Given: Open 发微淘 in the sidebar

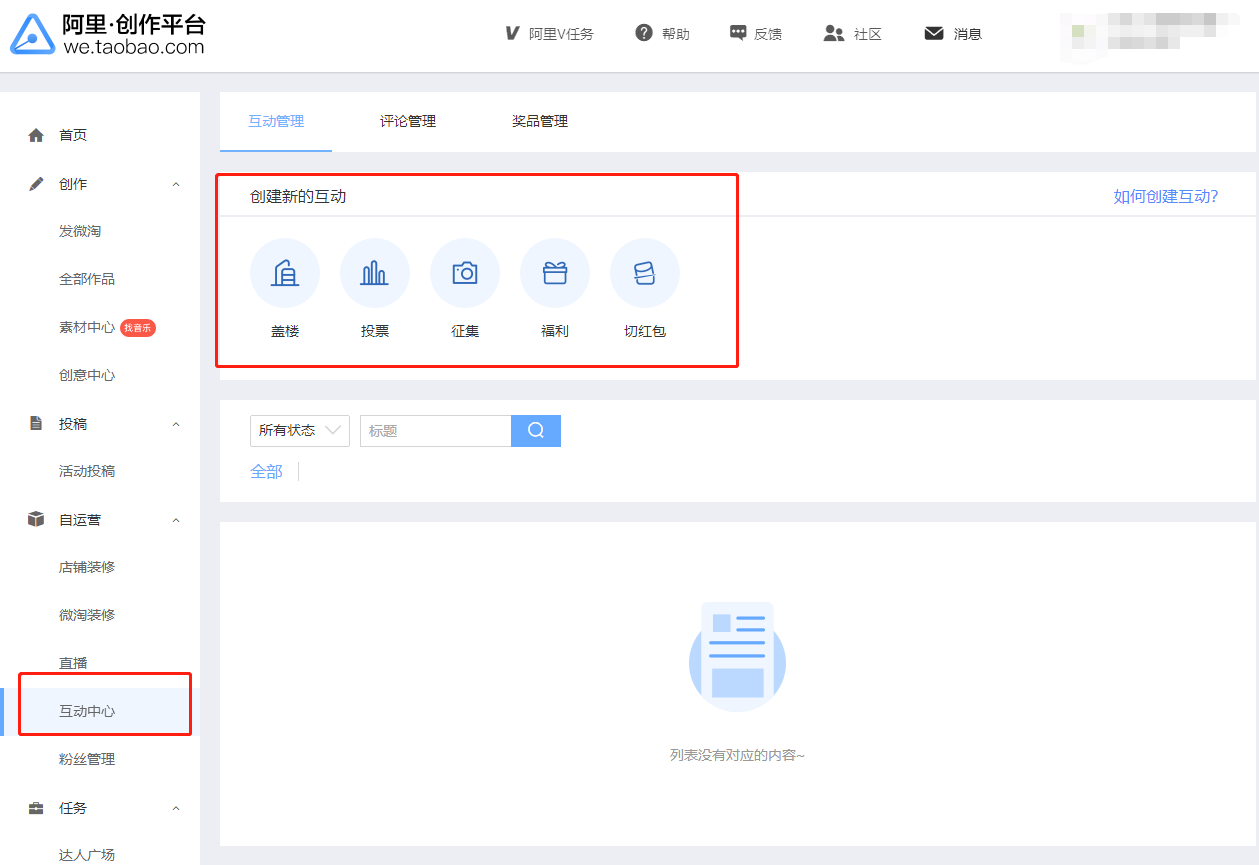Looking at the screenshot, I should [80, 231].
